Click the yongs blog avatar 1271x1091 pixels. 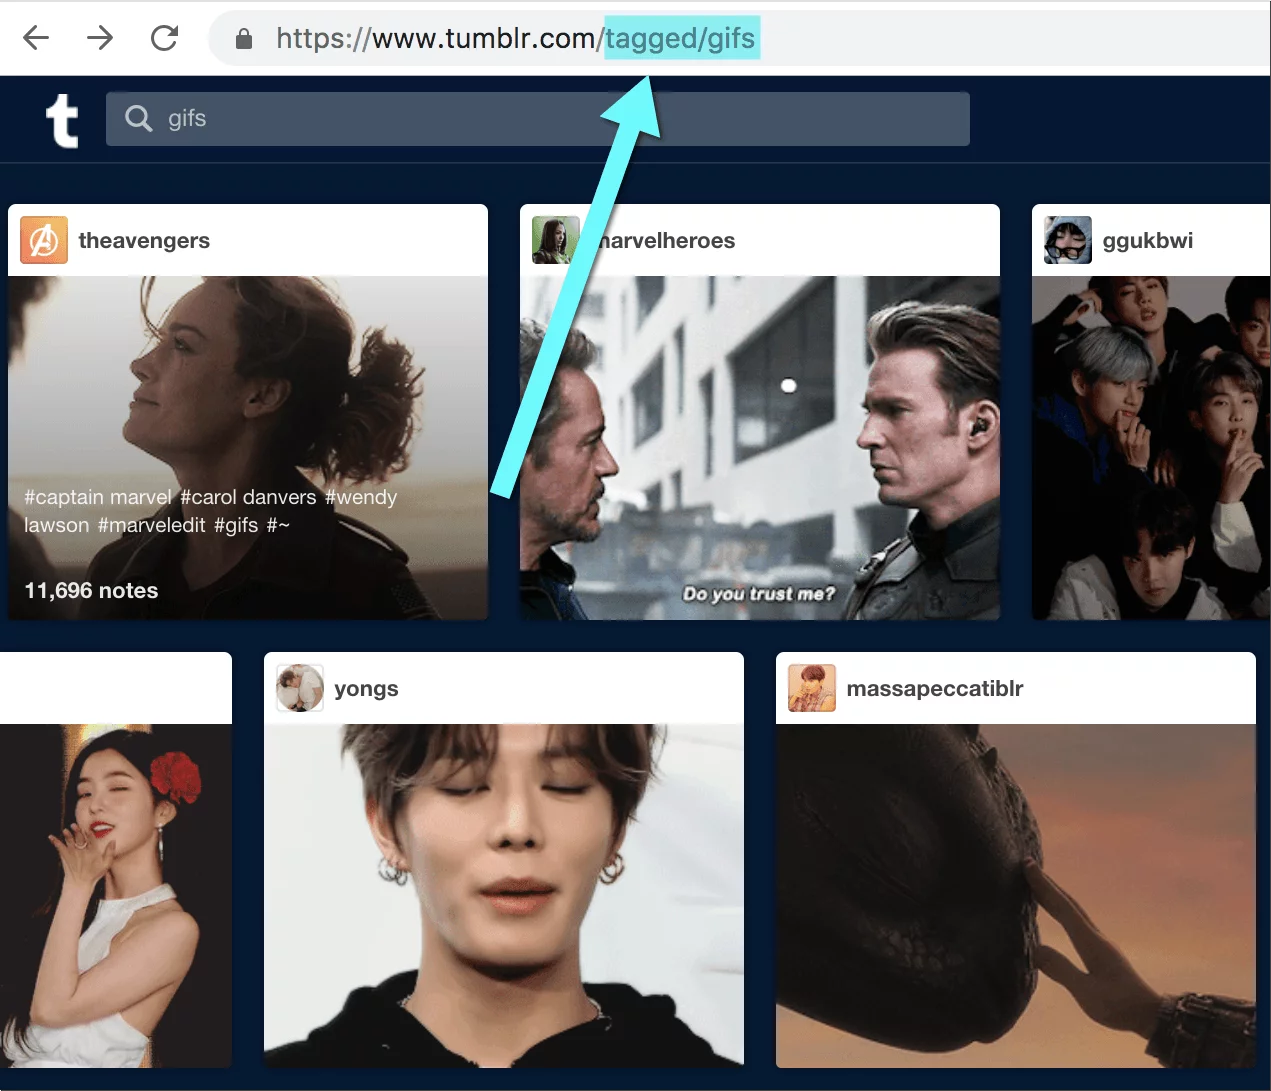[300, 688]
